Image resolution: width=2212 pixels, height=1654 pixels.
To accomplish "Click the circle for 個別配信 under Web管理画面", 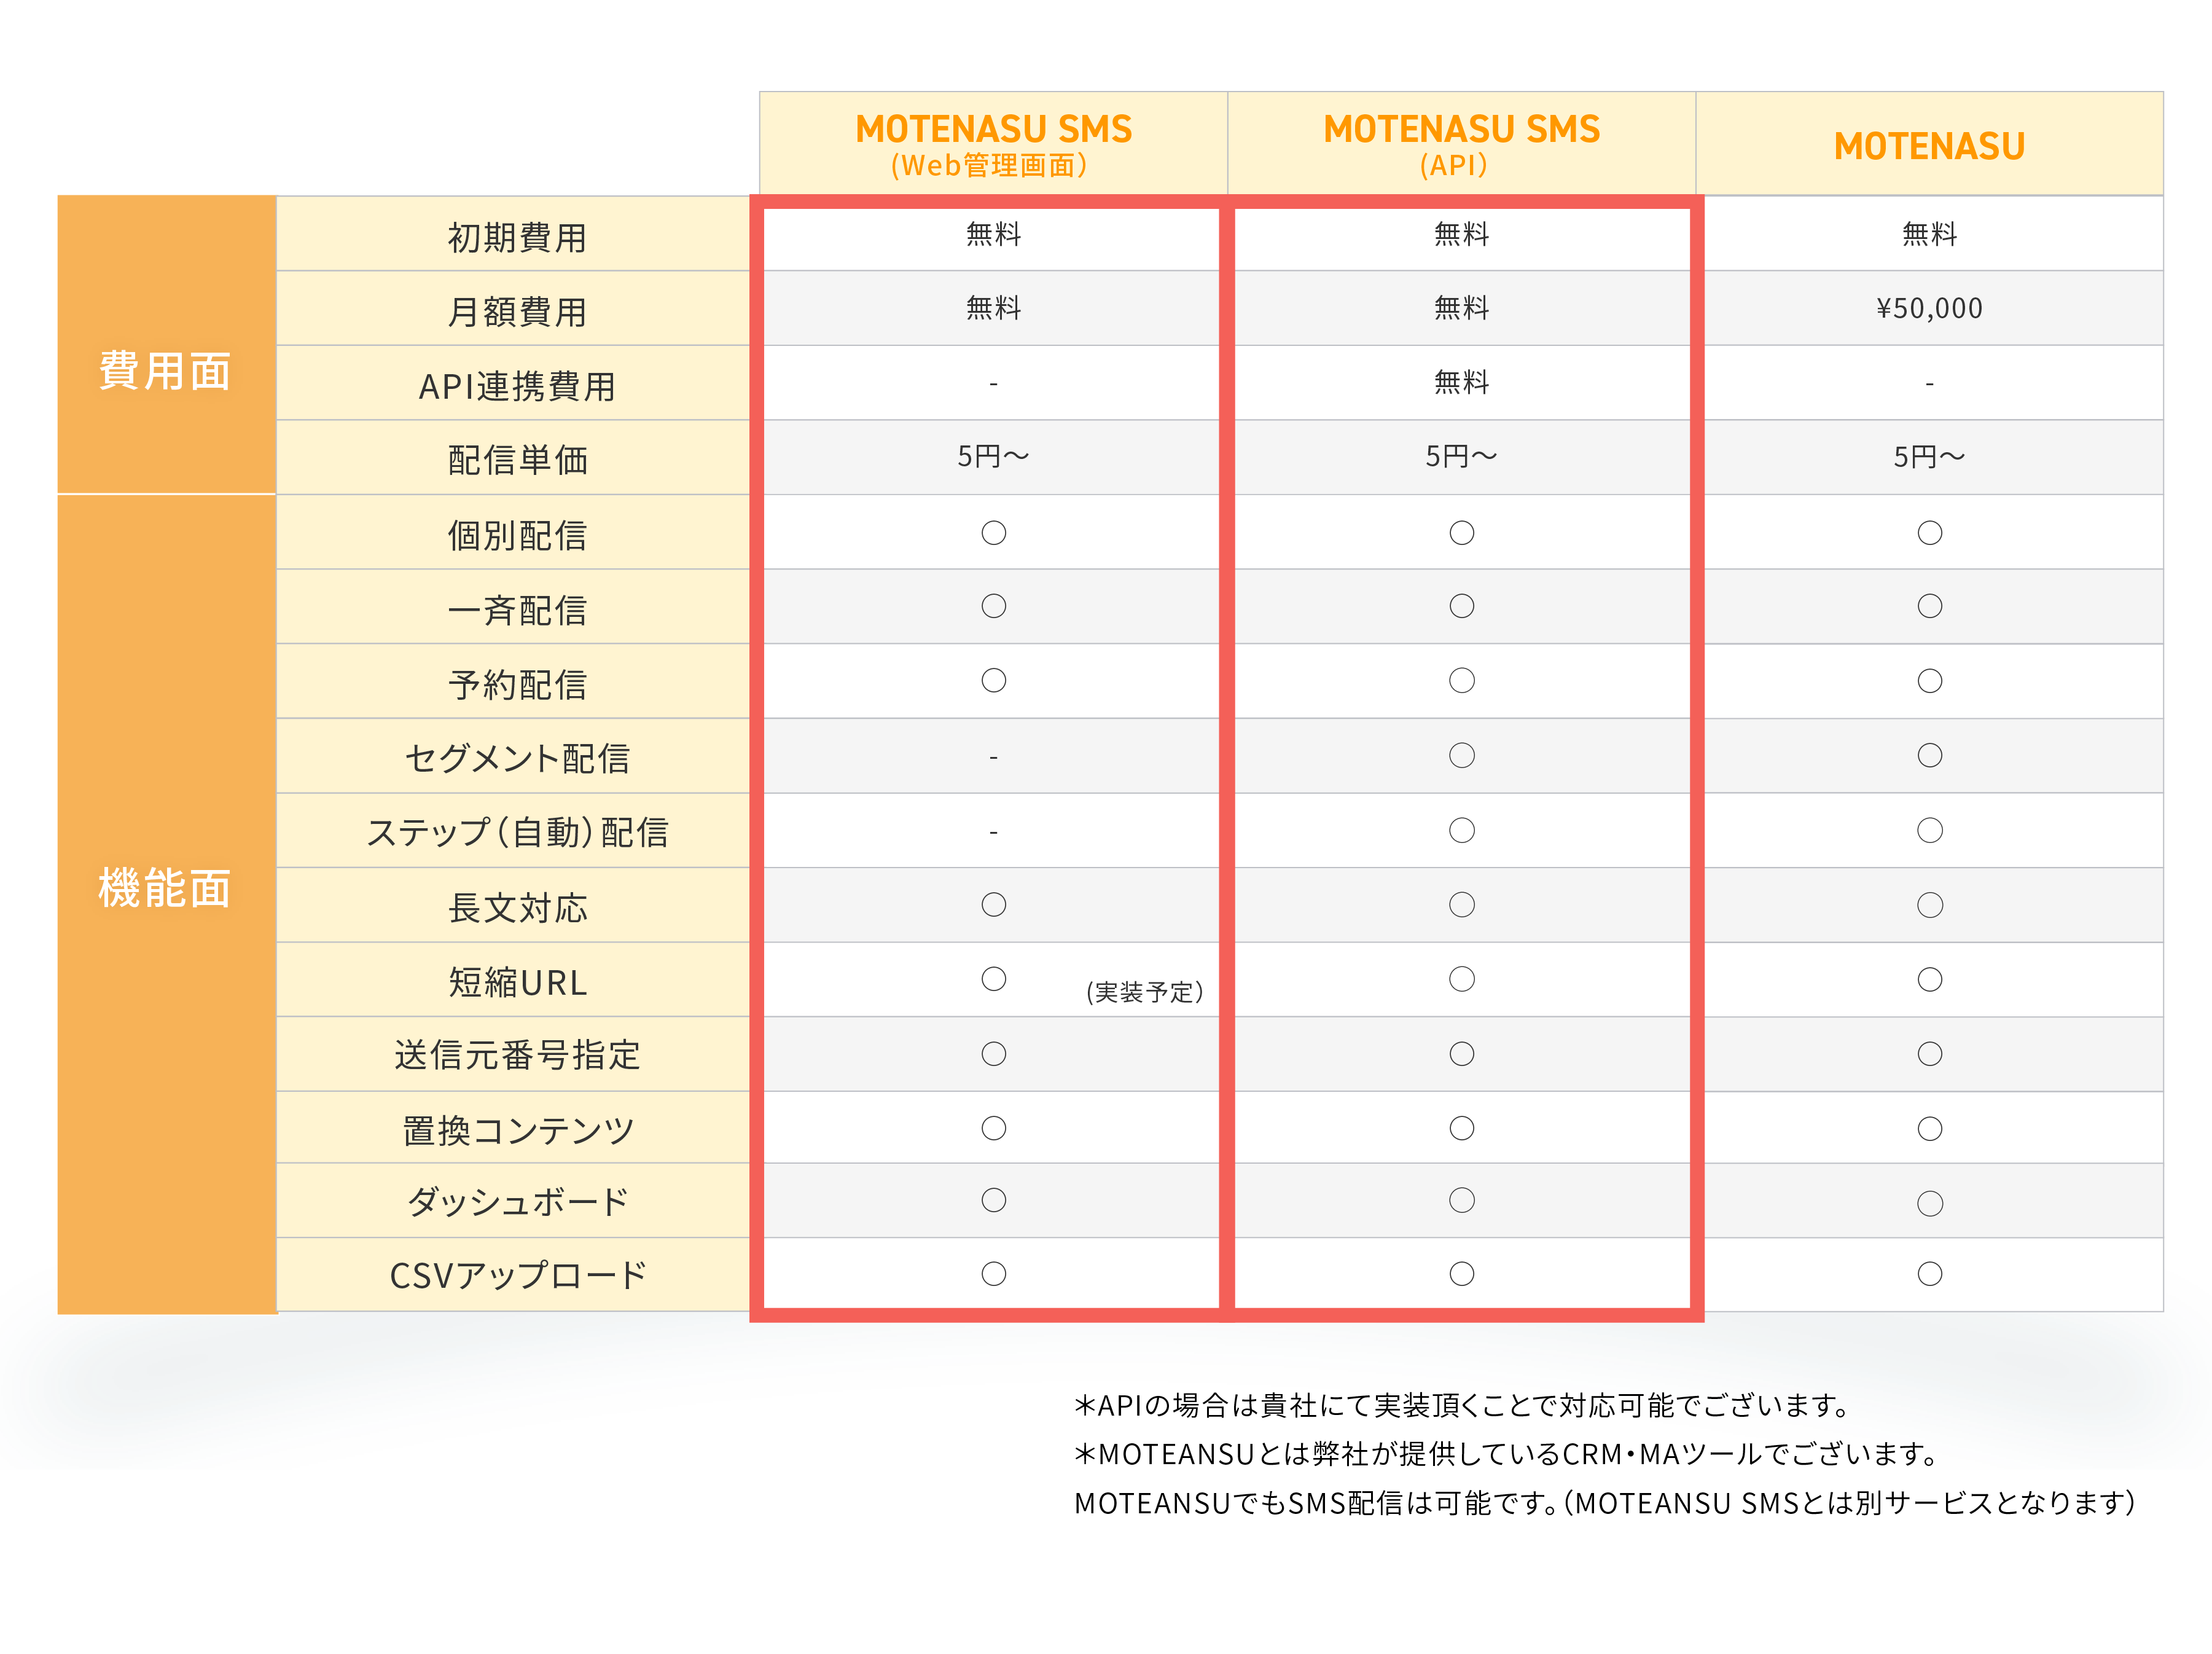I will tap(993, 533).
